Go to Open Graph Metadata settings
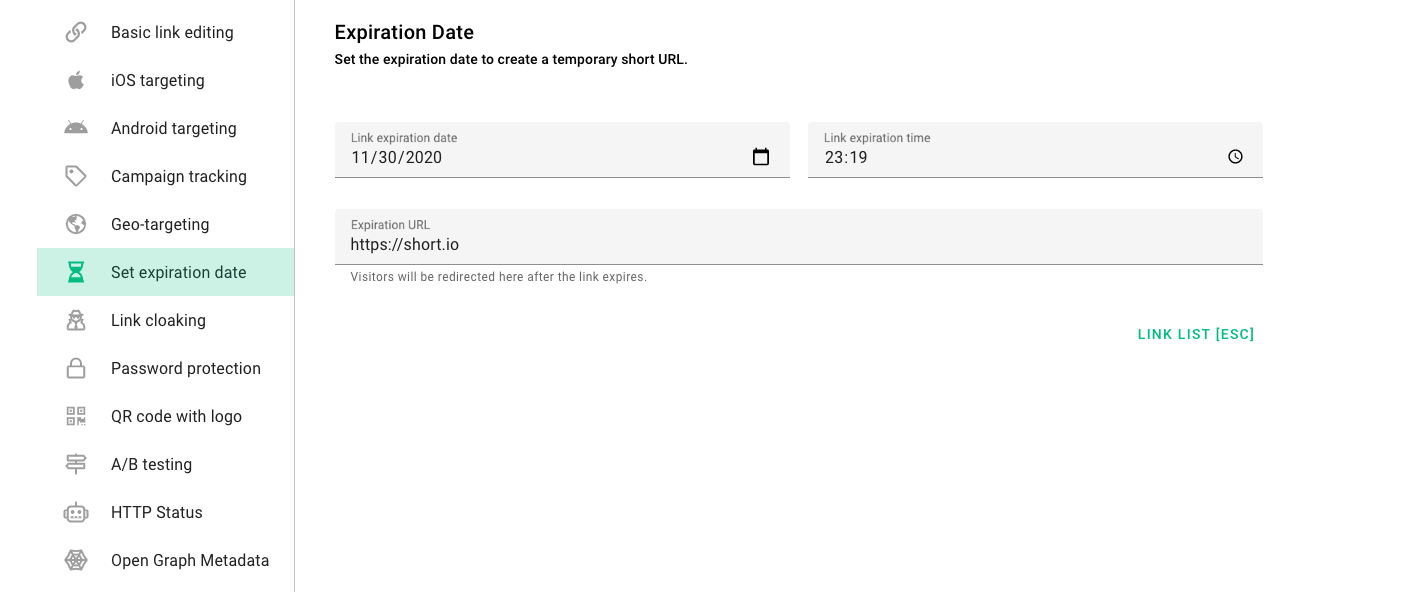This screenshot has width=1408, height=599. point(190,560)
